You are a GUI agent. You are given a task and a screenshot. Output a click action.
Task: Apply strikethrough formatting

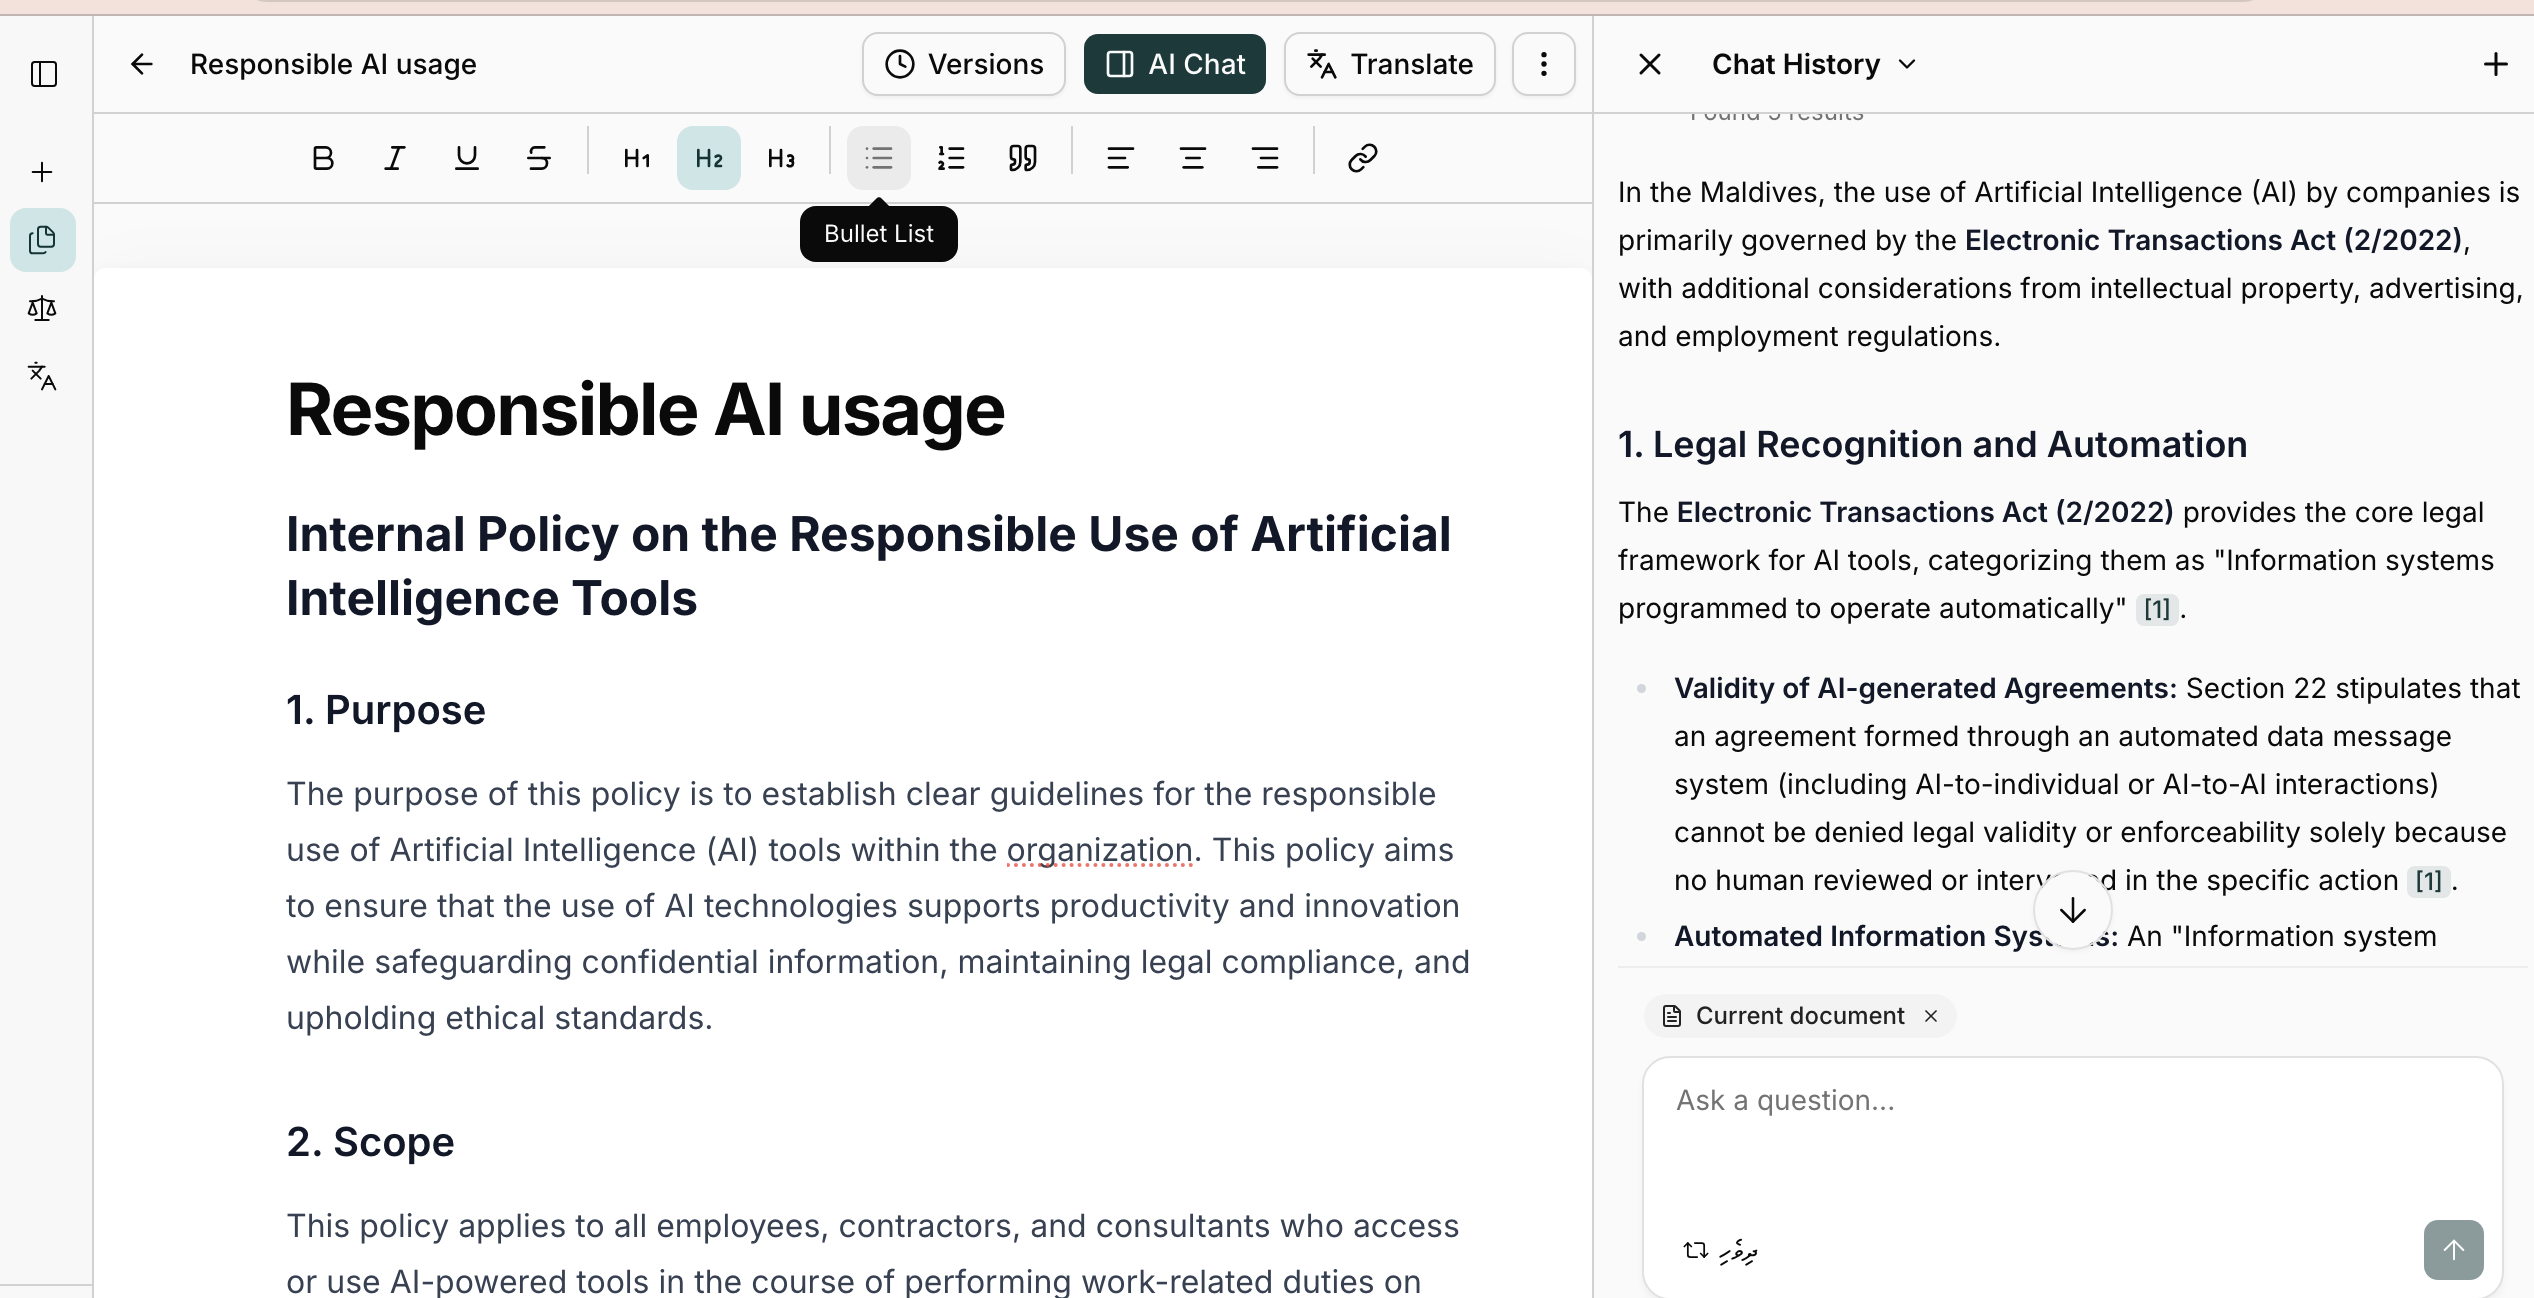(538, 158)
